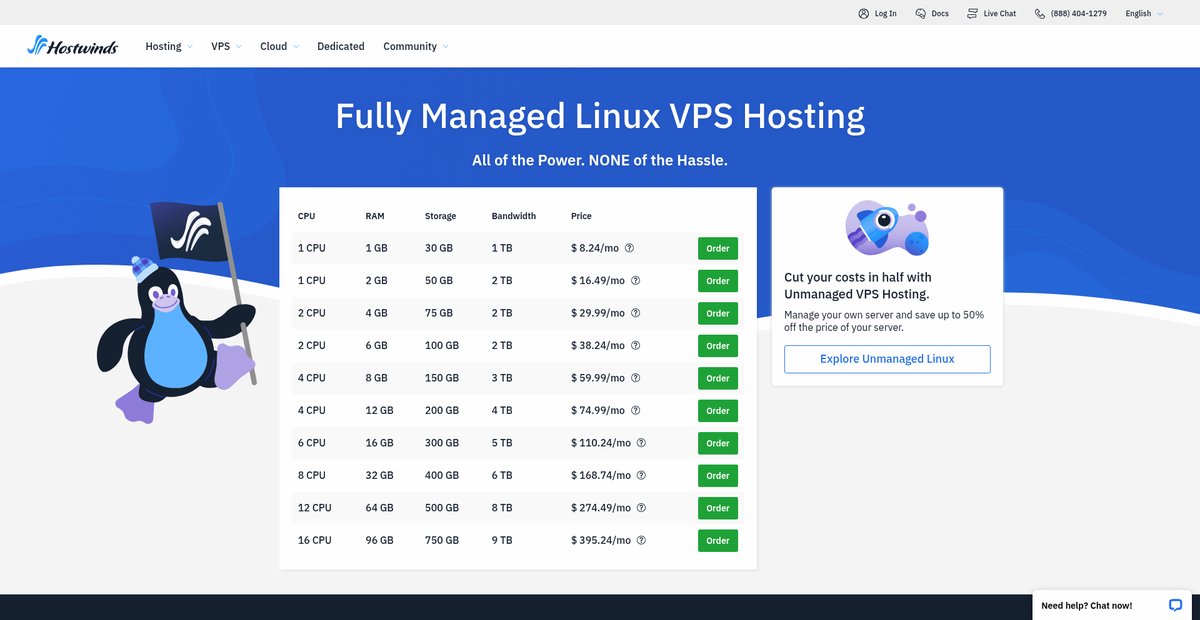Click the Fully Managed Linux VPS Hosting heading
The width and height of the screenshot is (1200, 620).
(600, 116)
